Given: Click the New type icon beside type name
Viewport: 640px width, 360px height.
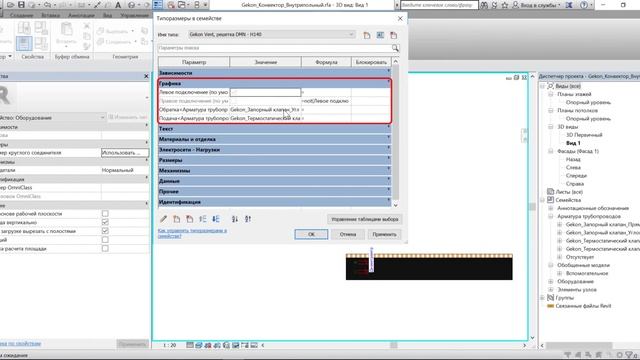Looking at the screenshot, I should [367, 35].
